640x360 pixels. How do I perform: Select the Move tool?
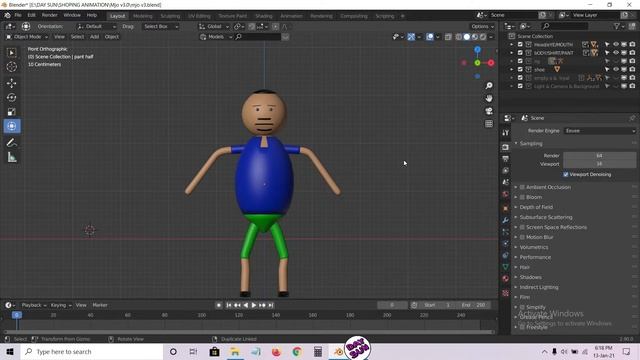[x=11, y=83]
